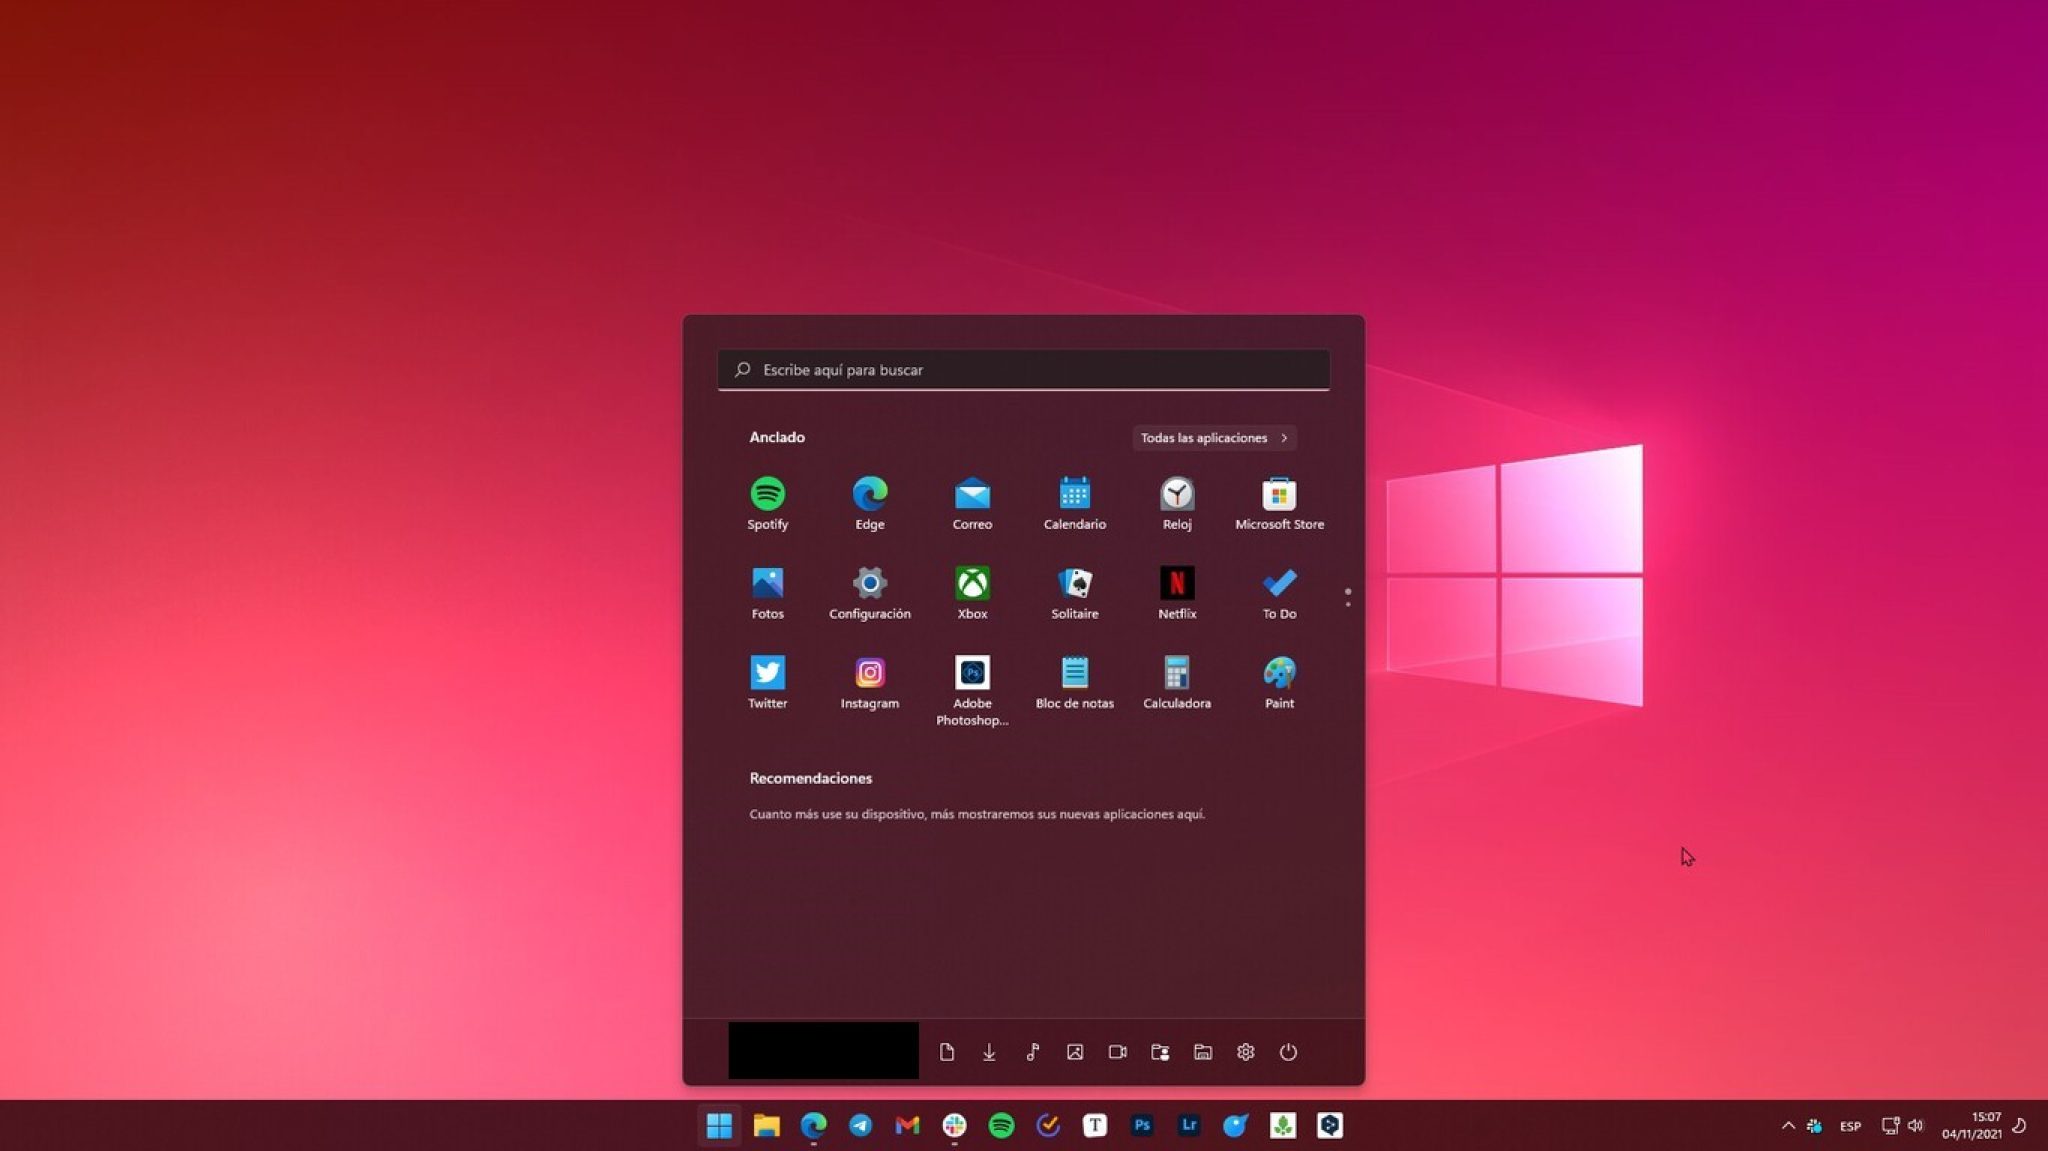2048x1151 pixels.
Task: Open the Power options in the Start menu
Action: point(1288,1052)
